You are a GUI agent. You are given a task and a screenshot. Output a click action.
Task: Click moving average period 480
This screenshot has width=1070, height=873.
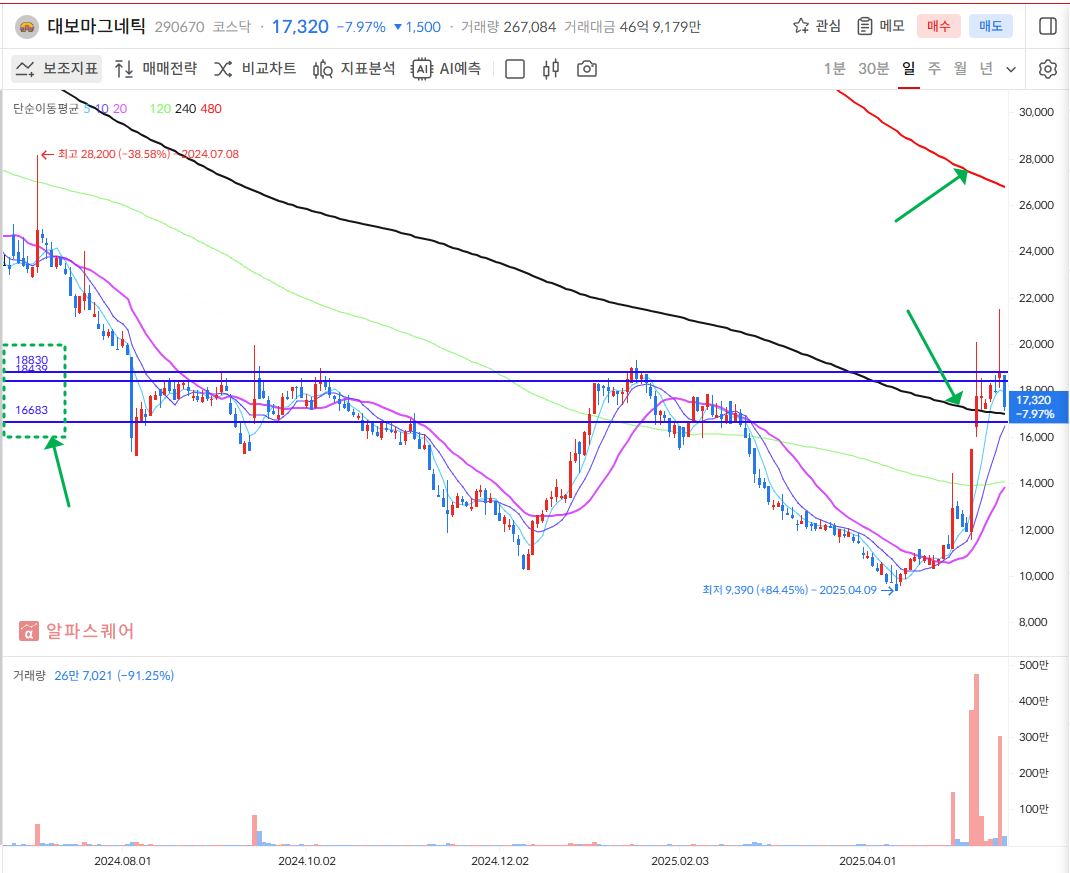(211, 109)
